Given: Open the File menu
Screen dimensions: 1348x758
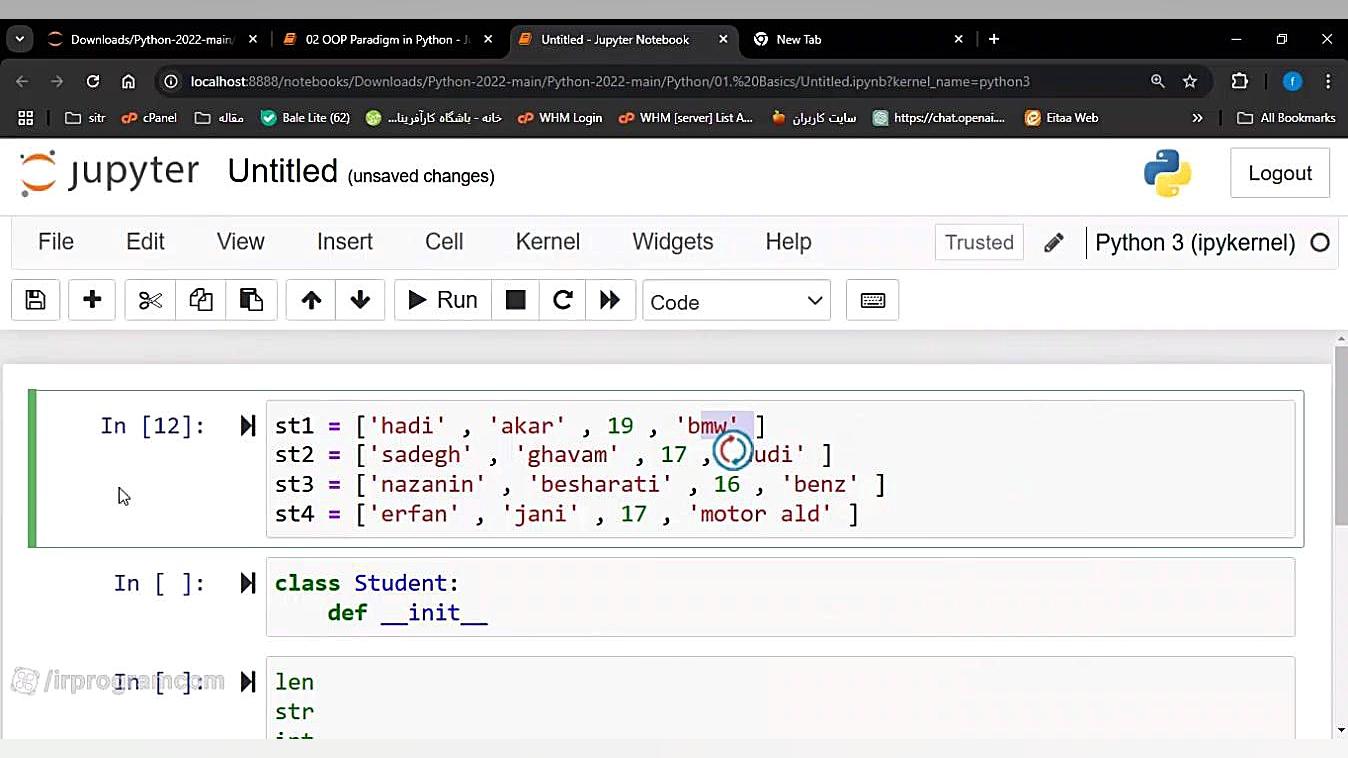Looking at the screenshot, I should pos(56,242).
